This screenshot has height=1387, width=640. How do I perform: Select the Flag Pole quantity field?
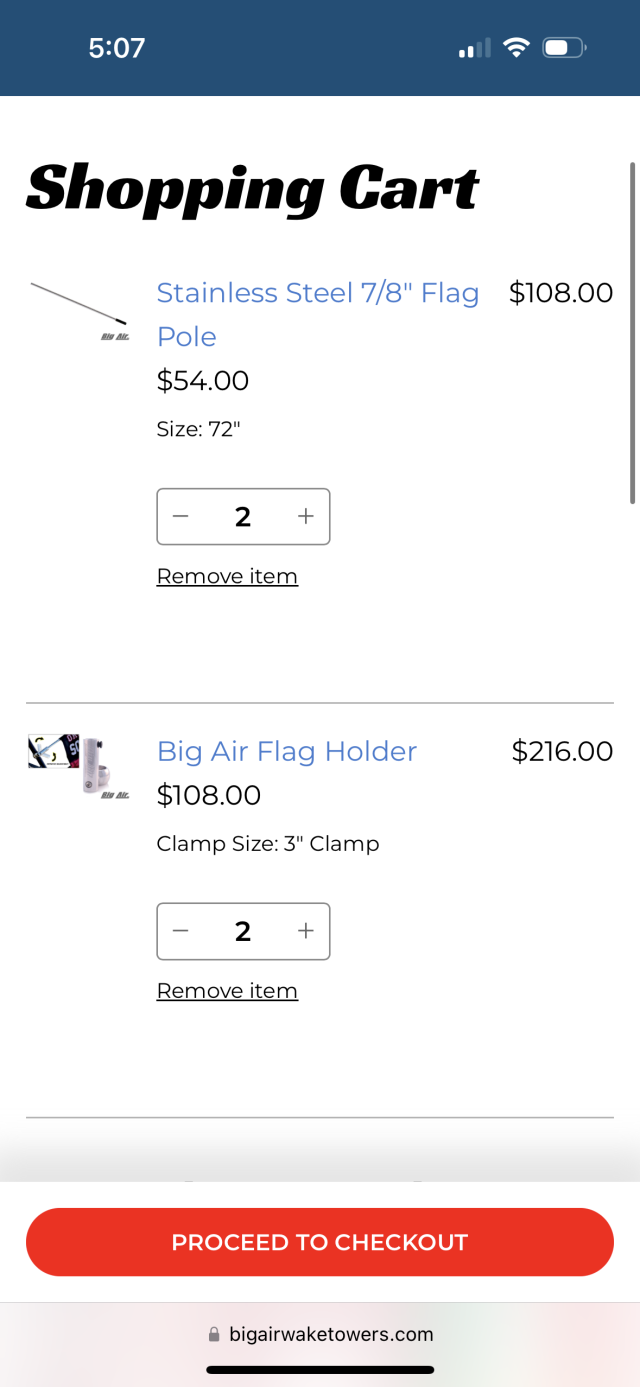click(x=243, y=517)
